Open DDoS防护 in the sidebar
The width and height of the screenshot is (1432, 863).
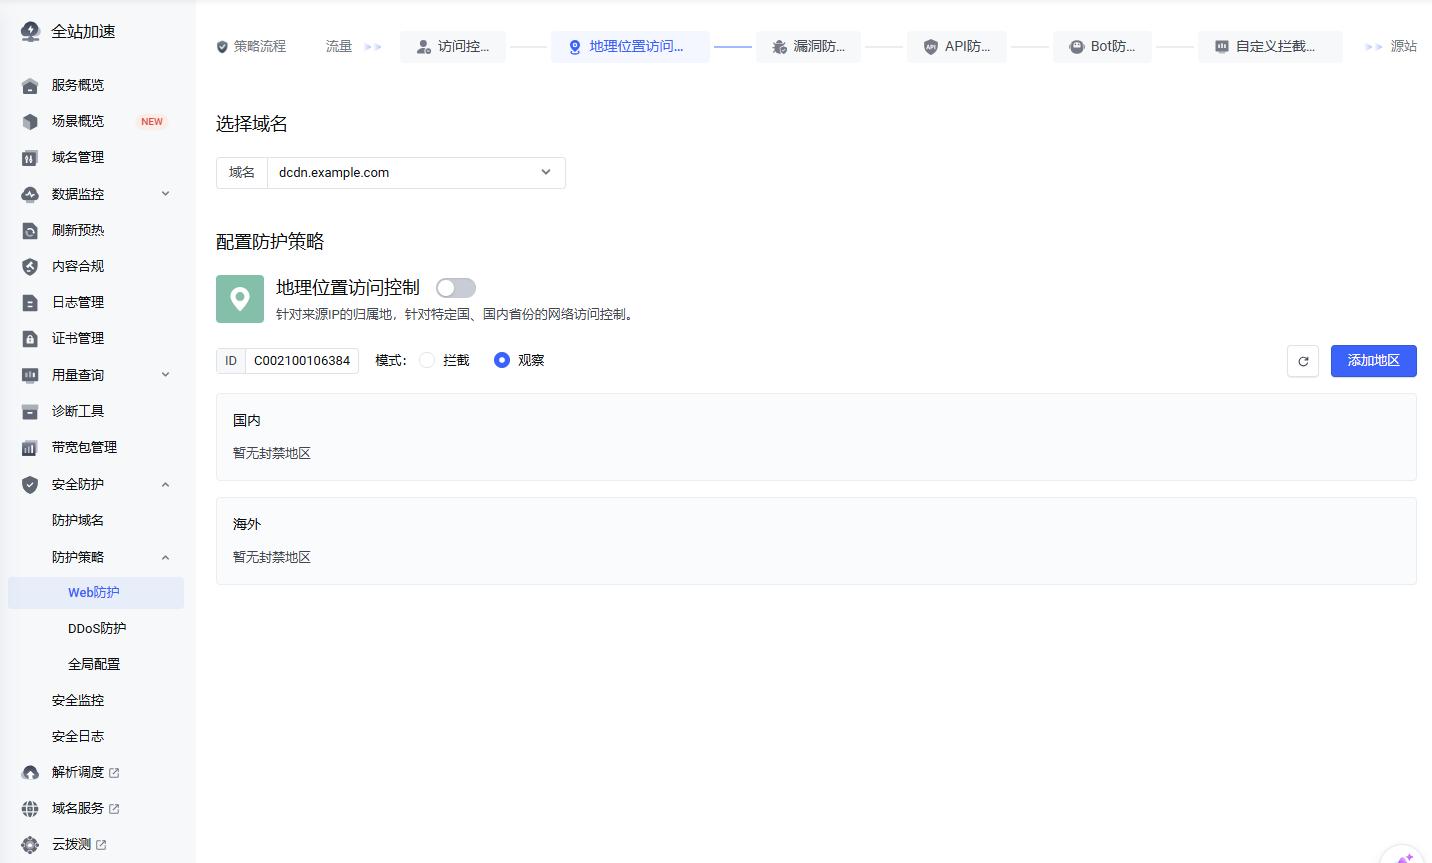[97, 629]
